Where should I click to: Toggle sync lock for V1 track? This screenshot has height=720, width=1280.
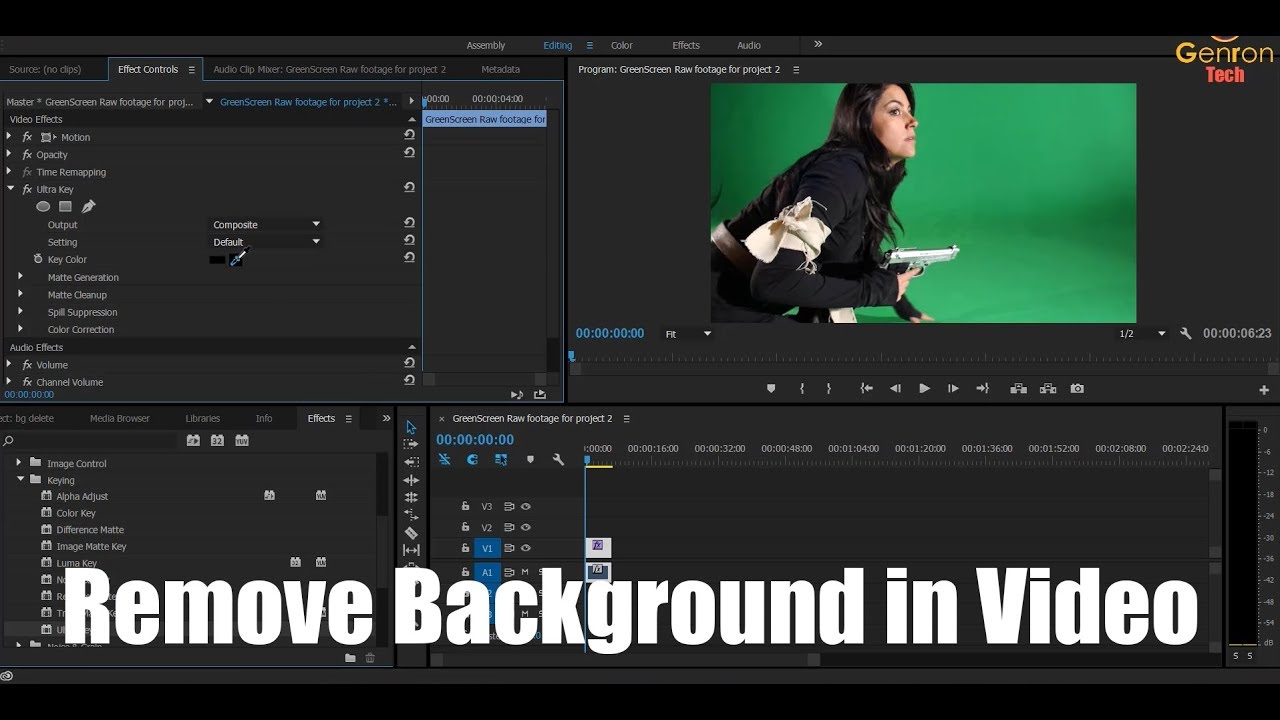pos(509,548)
